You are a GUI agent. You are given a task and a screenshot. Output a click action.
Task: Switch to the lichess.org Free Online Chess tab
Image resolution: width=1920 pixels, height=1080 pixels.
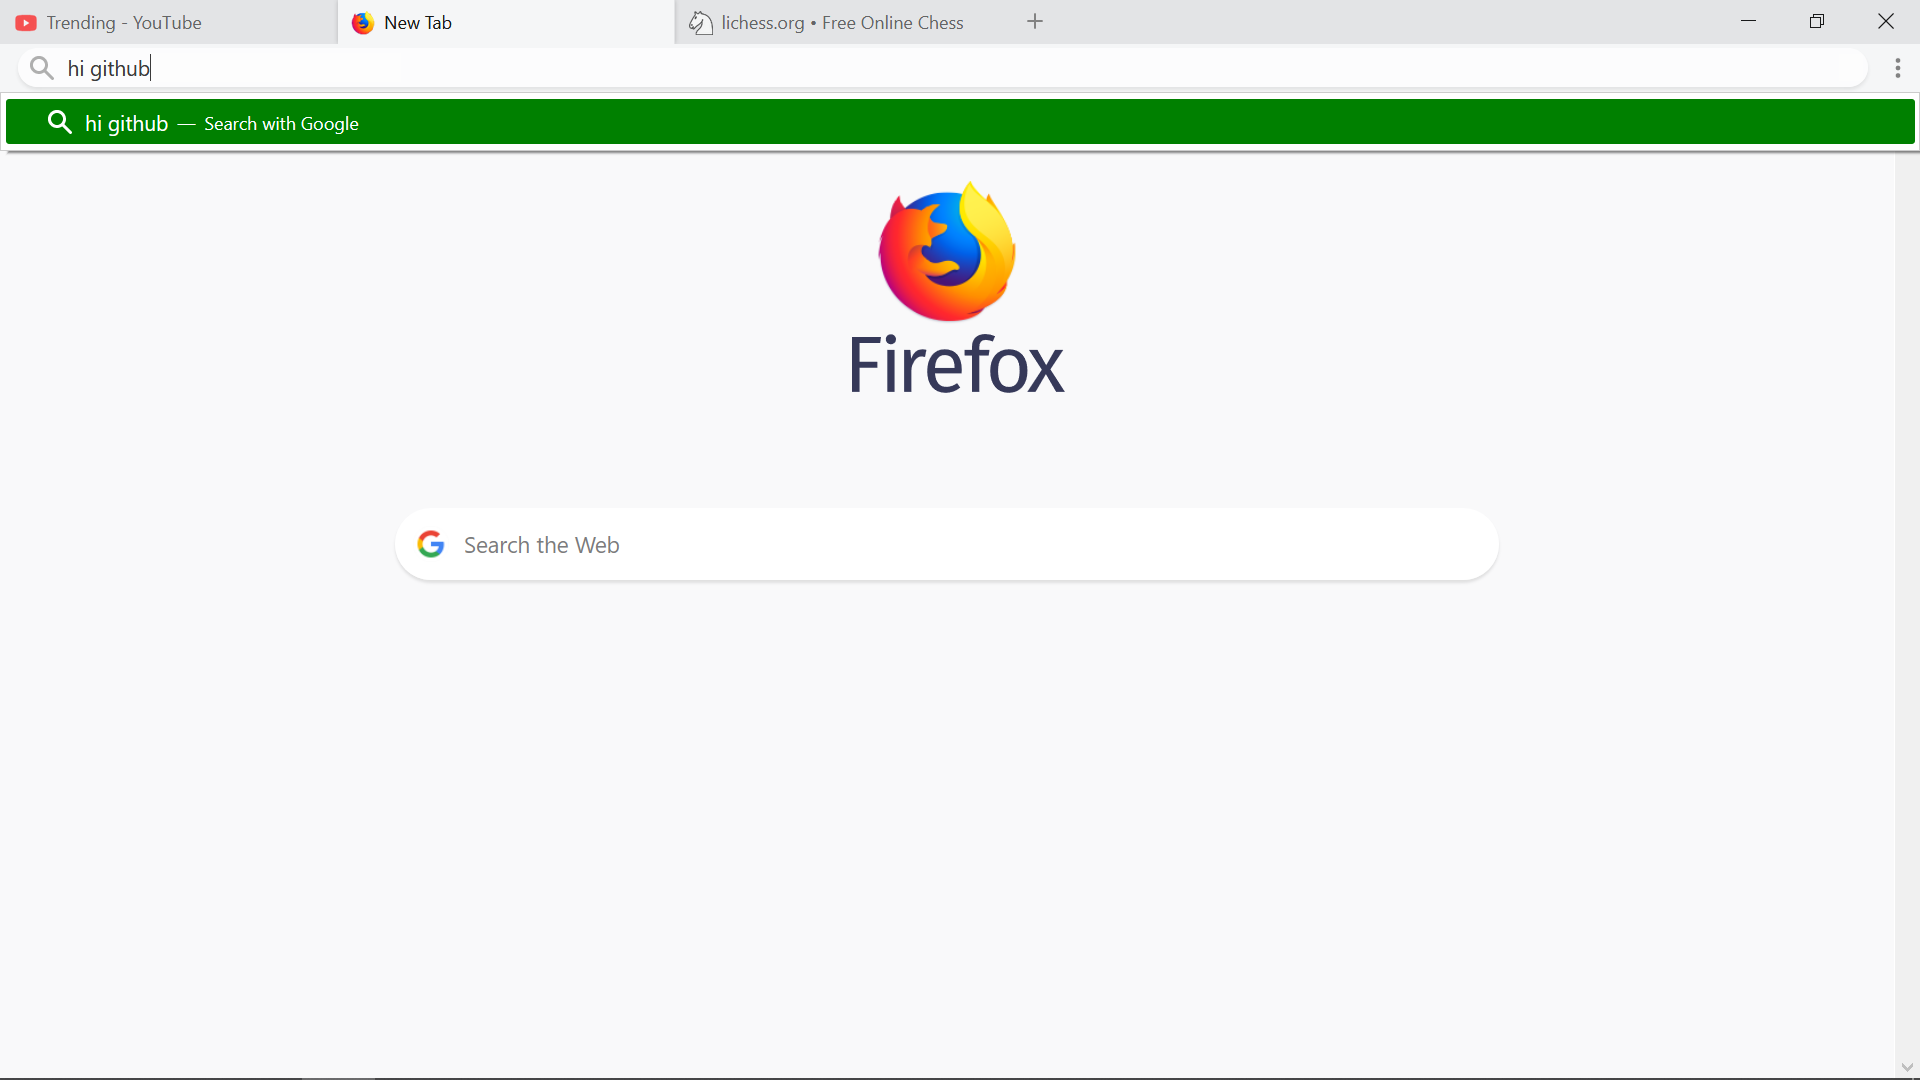pos(842,23)
